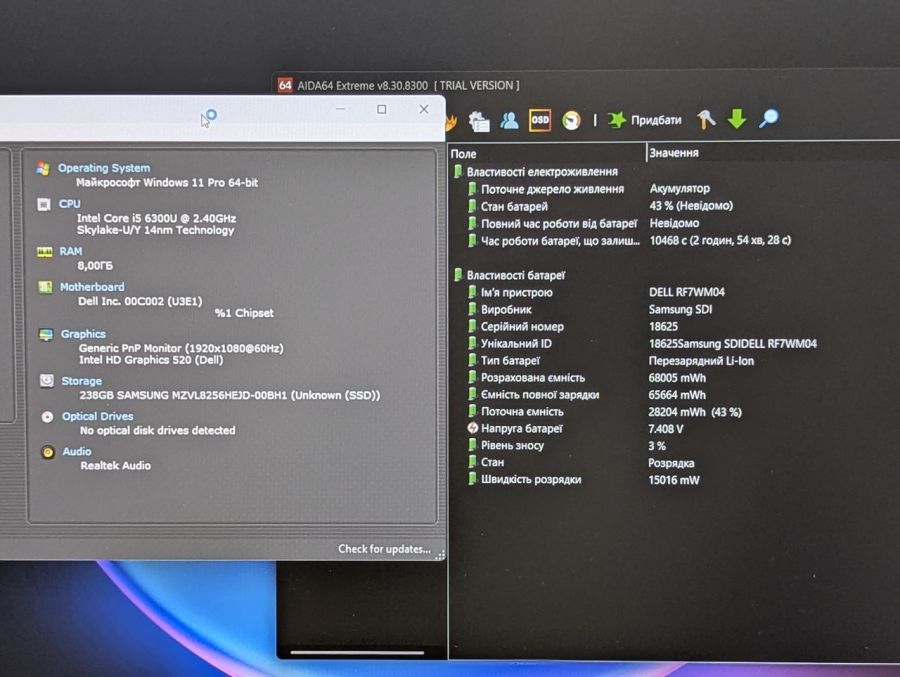Open the Audio section link
Image resolution: width=900 pixels, height=677 pixels.
77,451
